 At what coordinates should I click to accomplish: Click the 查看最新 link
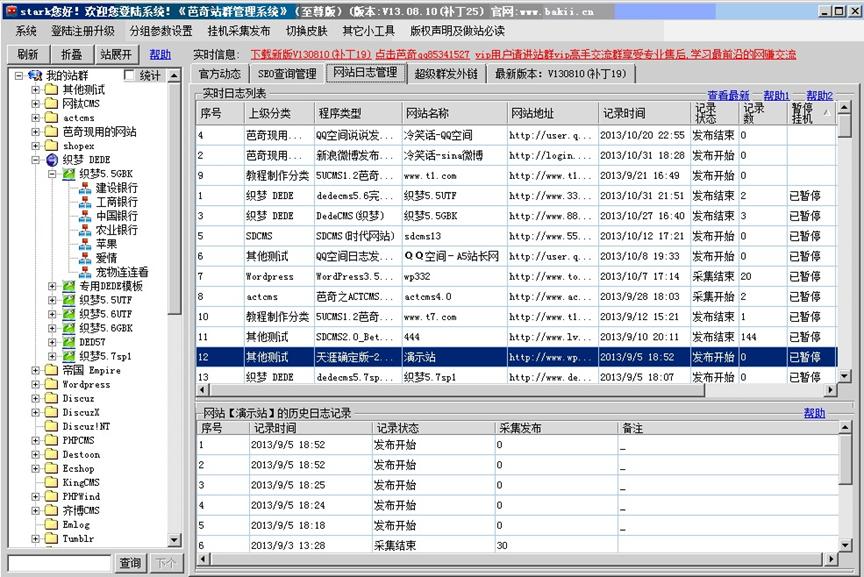tap(728, 96)
